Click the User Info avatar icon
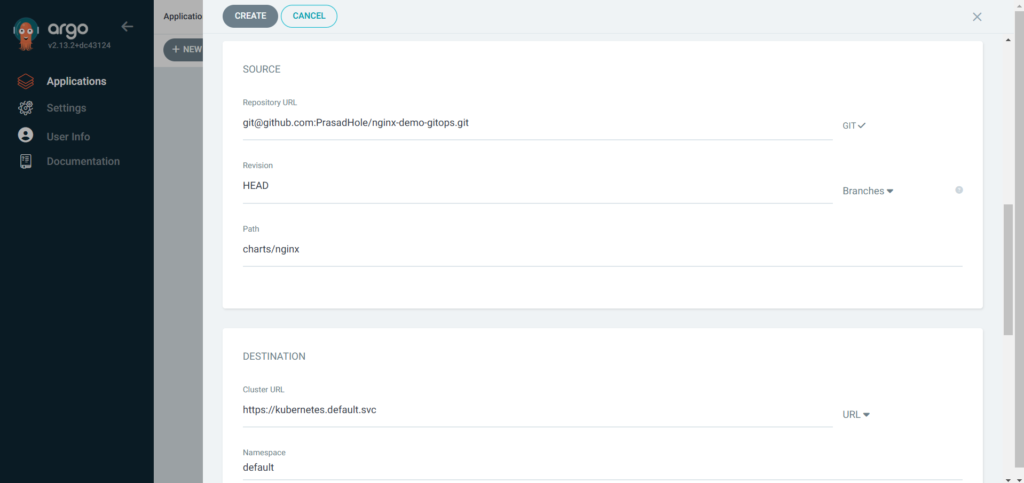Image resolution: width=1024 pixels, height=483 pixels. click(x=25, y=135)
